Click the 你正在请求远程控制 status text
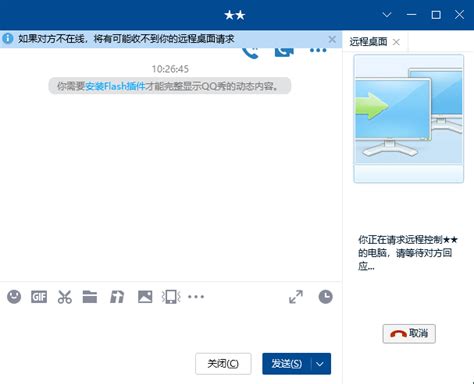The image size is (474, 384). click(x=408, y=253)
